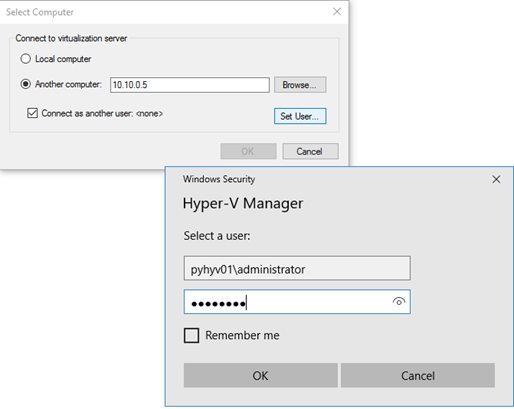The height and width of the screenshot is (409, 514).
Task: Click the computer address field showing 10.10.0.5
Action: (x=190, y=85)
